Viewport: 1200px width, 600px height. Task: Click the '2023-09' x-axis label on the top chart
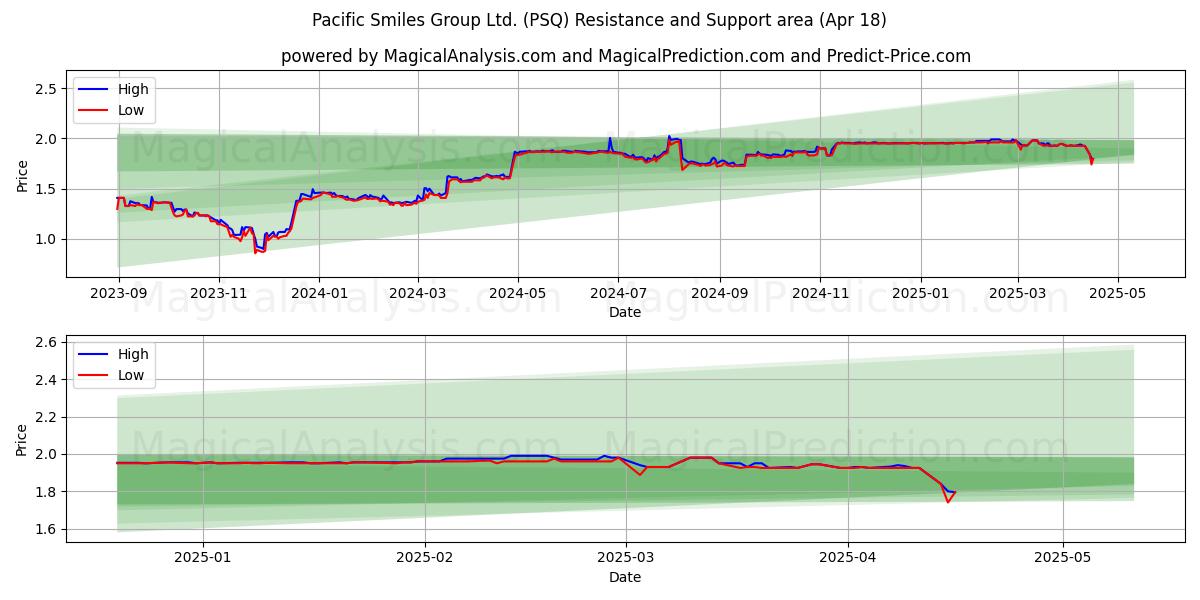pos(119,295)
